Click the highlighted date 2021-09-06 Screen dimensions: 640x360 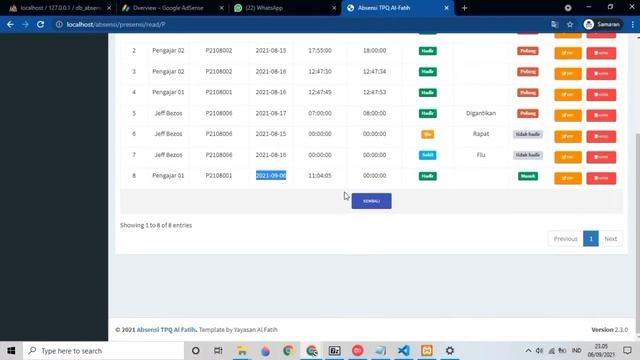coord(271,176)
